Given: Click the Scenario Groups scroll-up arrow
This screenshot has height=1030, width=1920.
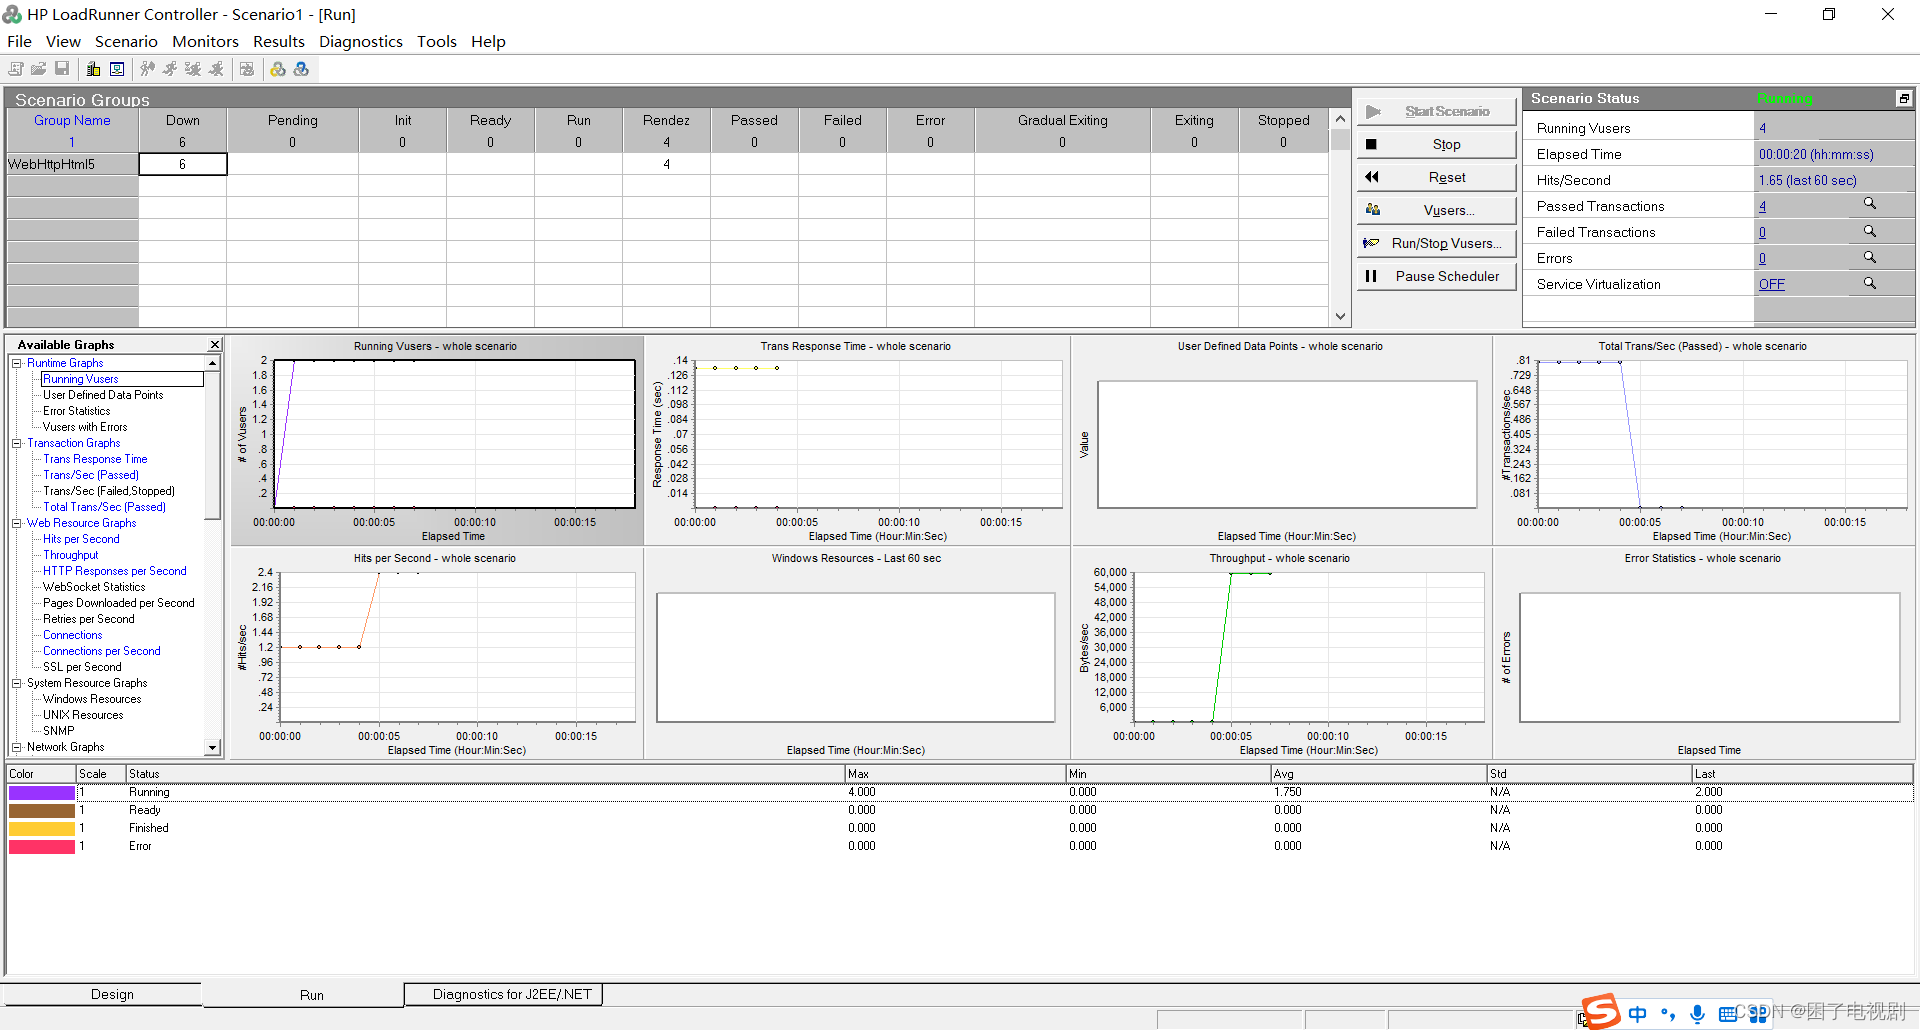Looking at the screenshot, I should 1340,118.
